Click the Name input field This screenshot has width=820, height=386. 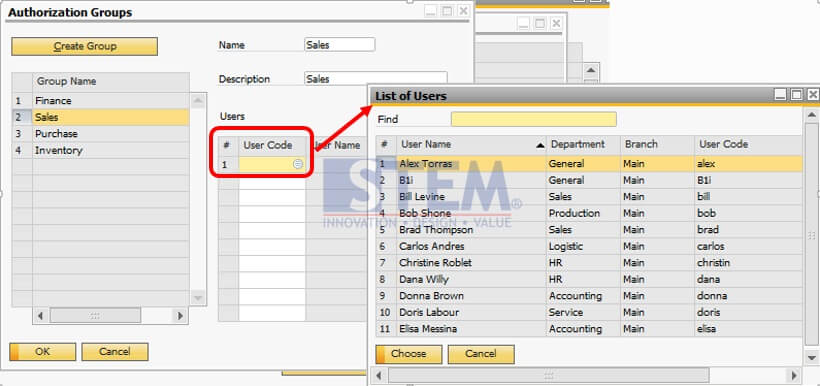(339, 45)
